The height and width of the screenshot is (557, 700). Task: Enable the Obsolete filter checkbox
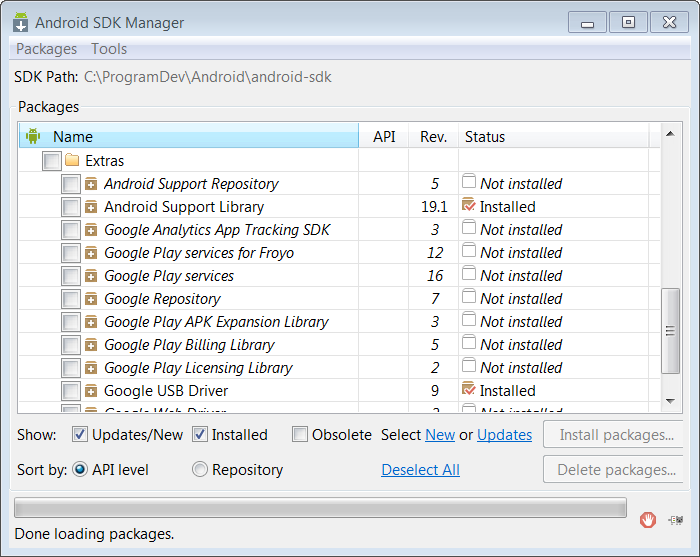tap(300, 434)
